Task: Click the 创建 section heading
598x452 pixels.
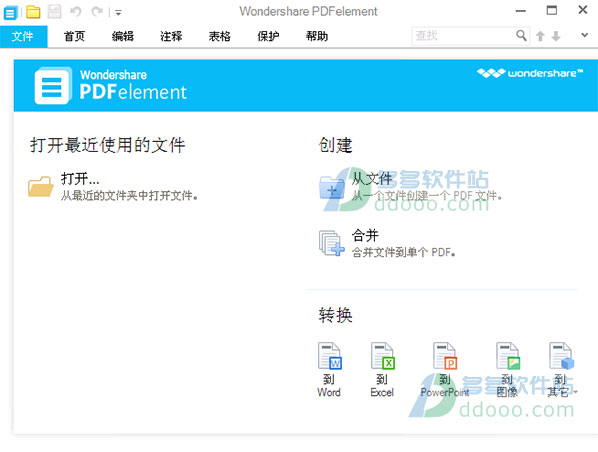Action: 336,145
